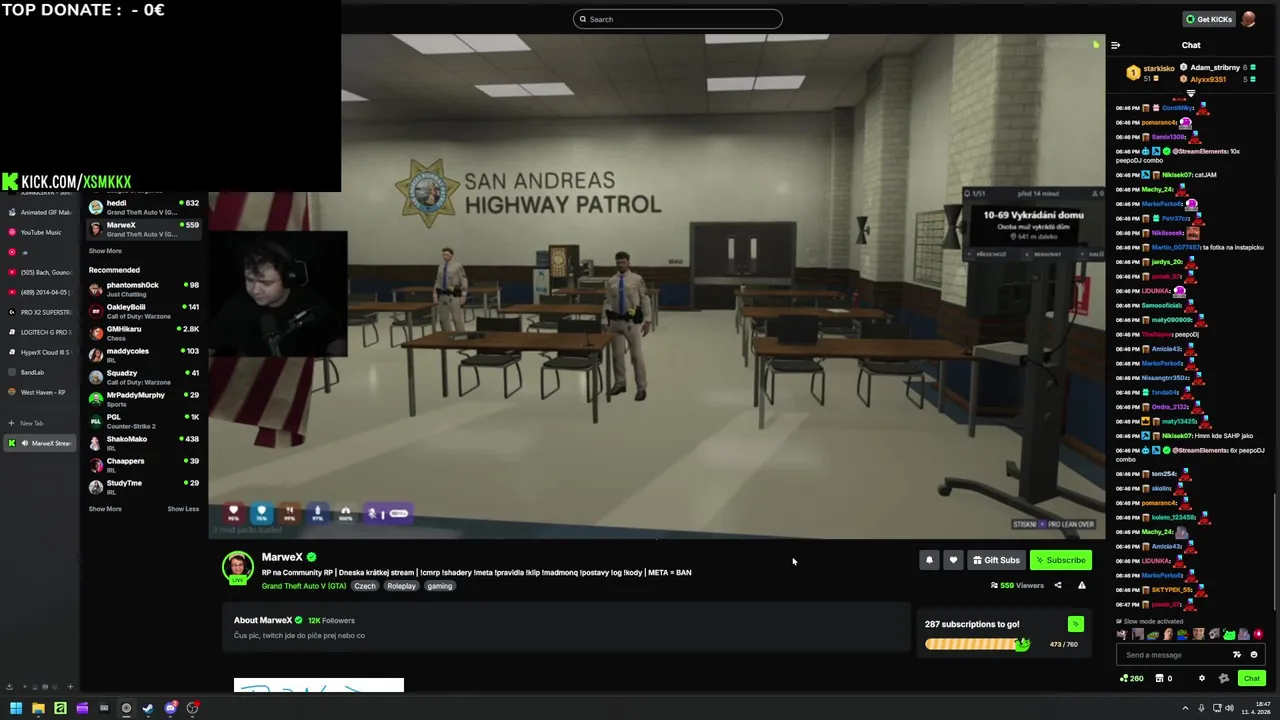Open the StudyTme IRL channel
Screen dimensions: 1280x720
click(x=143, y=487)
